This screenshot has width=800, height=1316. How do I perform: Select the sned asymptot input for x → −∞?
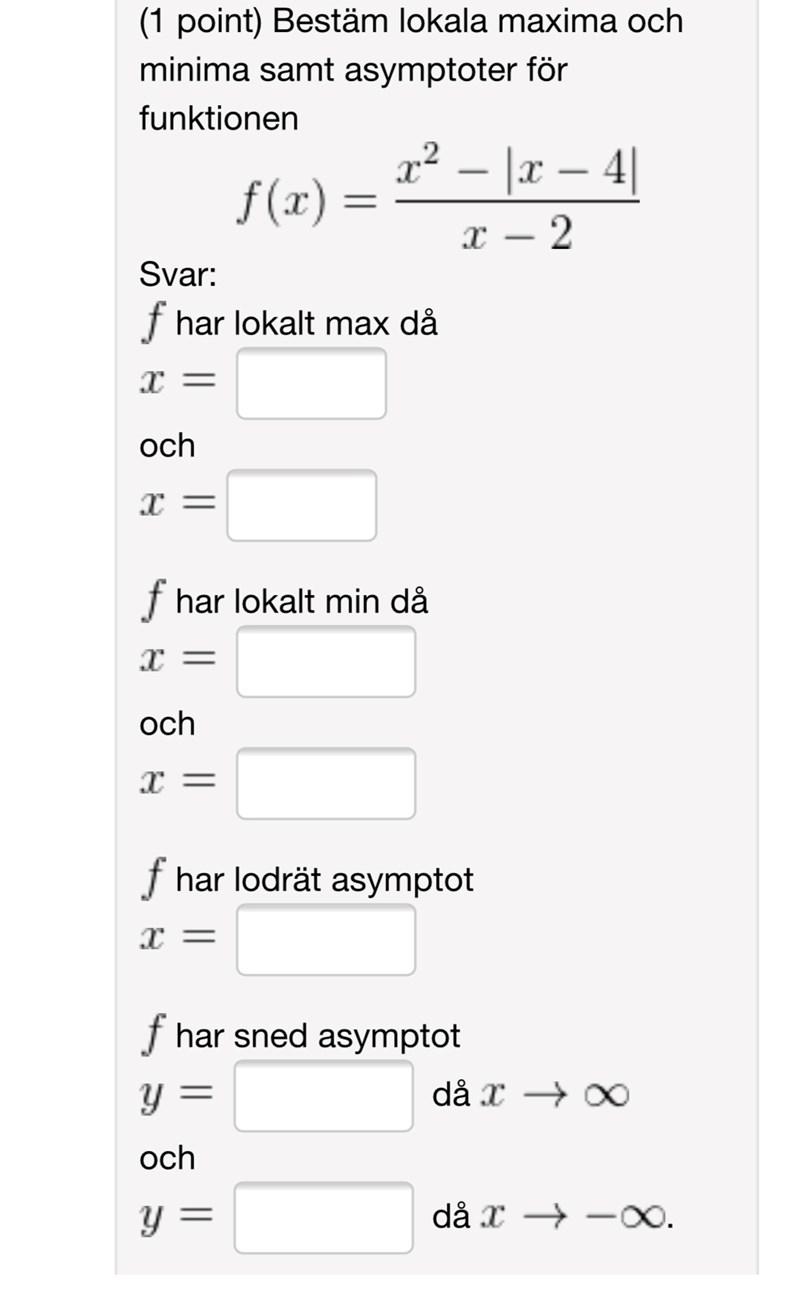coord(323,1217)
